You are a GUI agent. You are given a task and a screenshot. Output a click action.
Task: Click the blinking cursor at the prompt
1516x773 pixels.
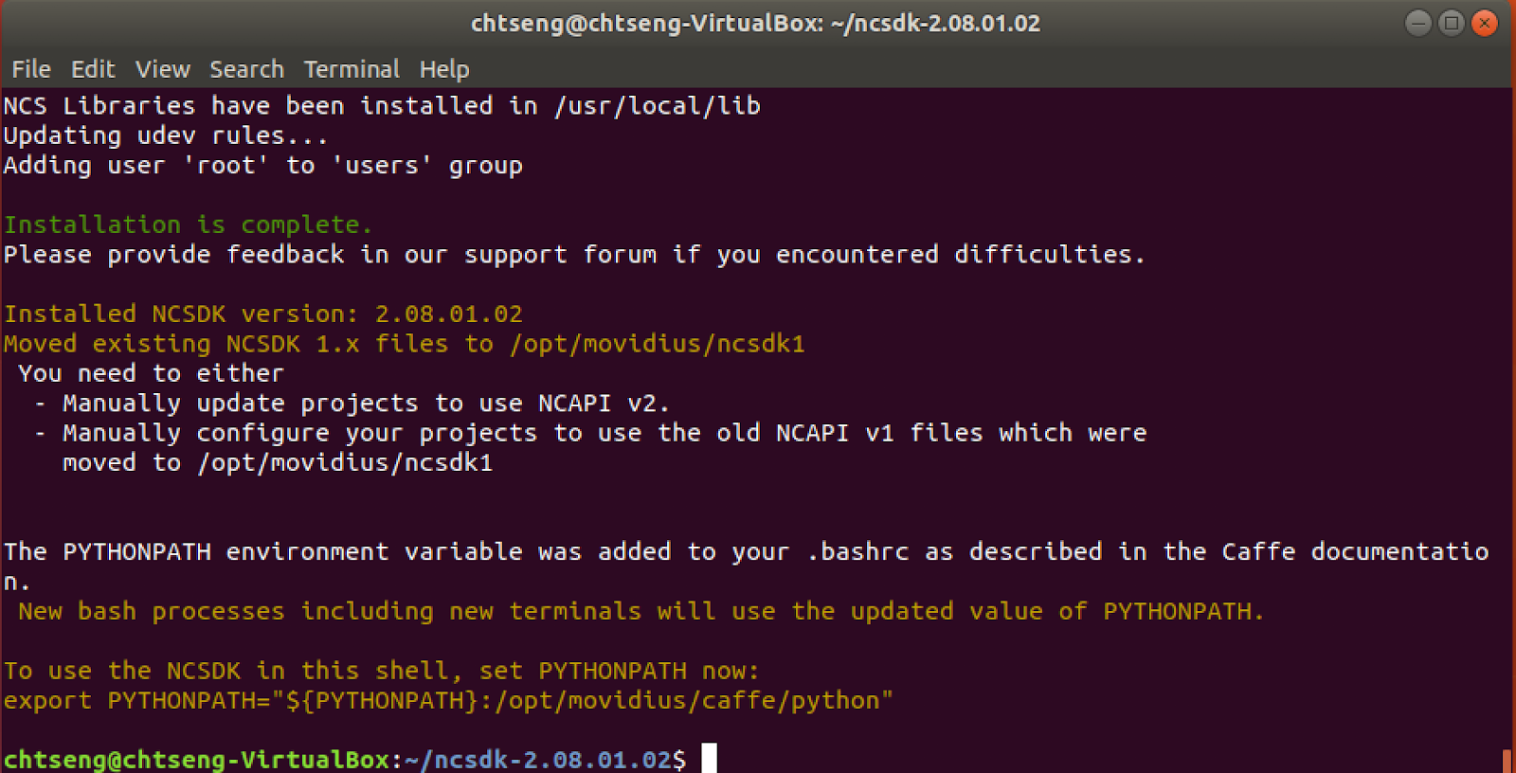709,759
